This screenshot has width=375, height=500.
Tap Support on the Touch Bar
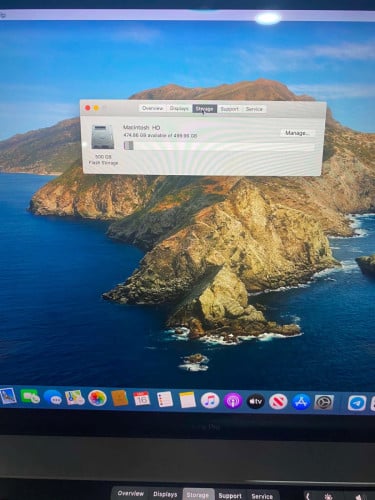click(x=230, y=496)
